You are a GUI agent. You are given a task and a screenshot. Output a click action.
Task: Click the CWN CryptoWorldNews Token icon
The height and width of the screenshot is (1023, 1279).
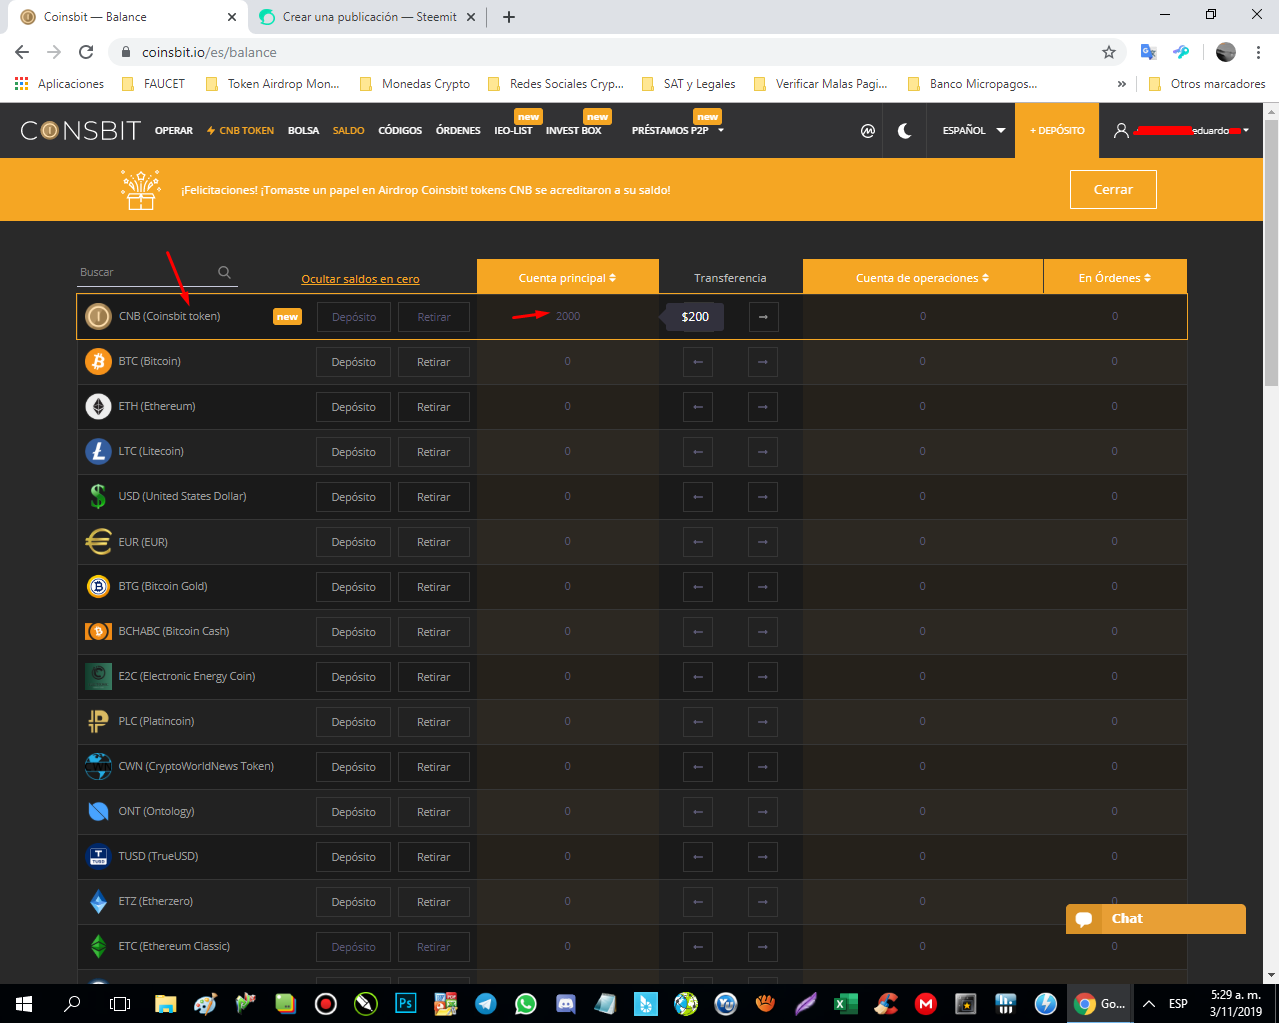pos(98,766)
